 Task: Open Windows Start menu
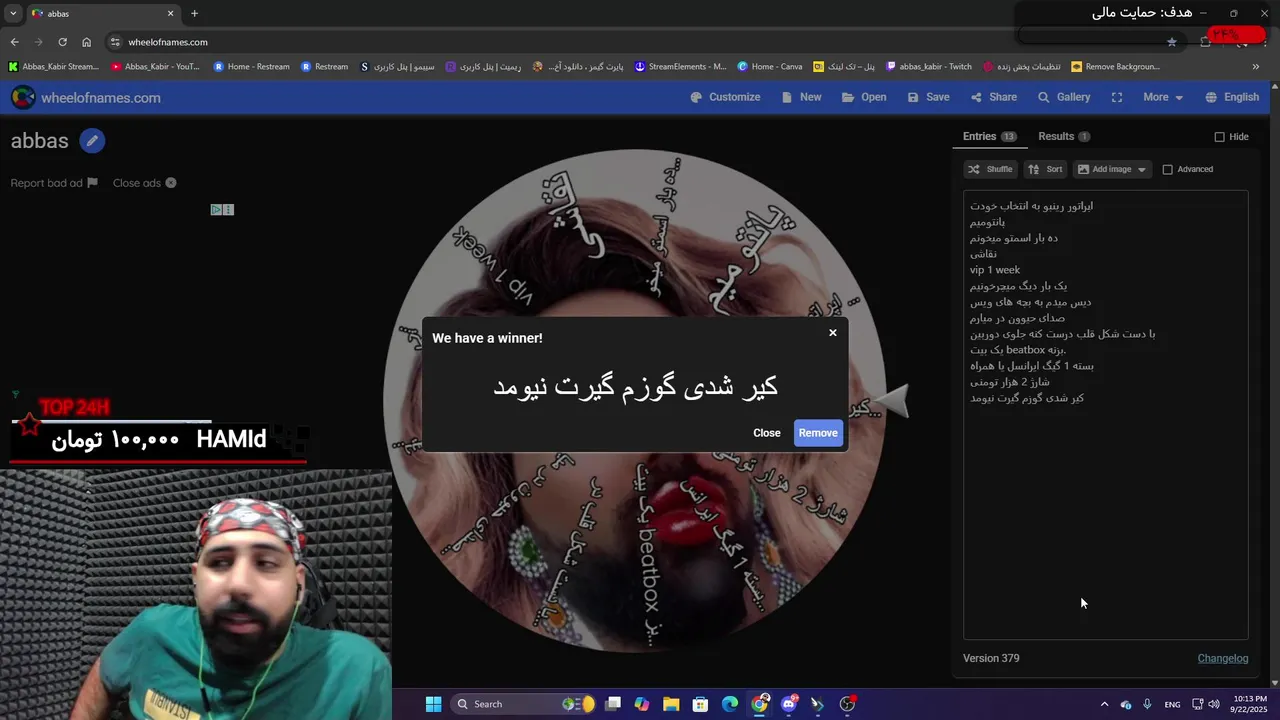point(433,704)
